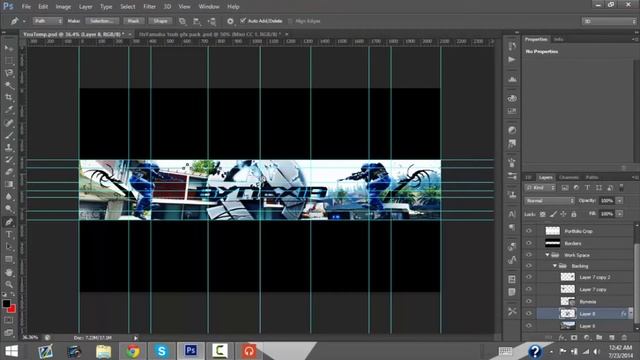
Task: Add layer style fx icon at bottom
Action: 562,338
